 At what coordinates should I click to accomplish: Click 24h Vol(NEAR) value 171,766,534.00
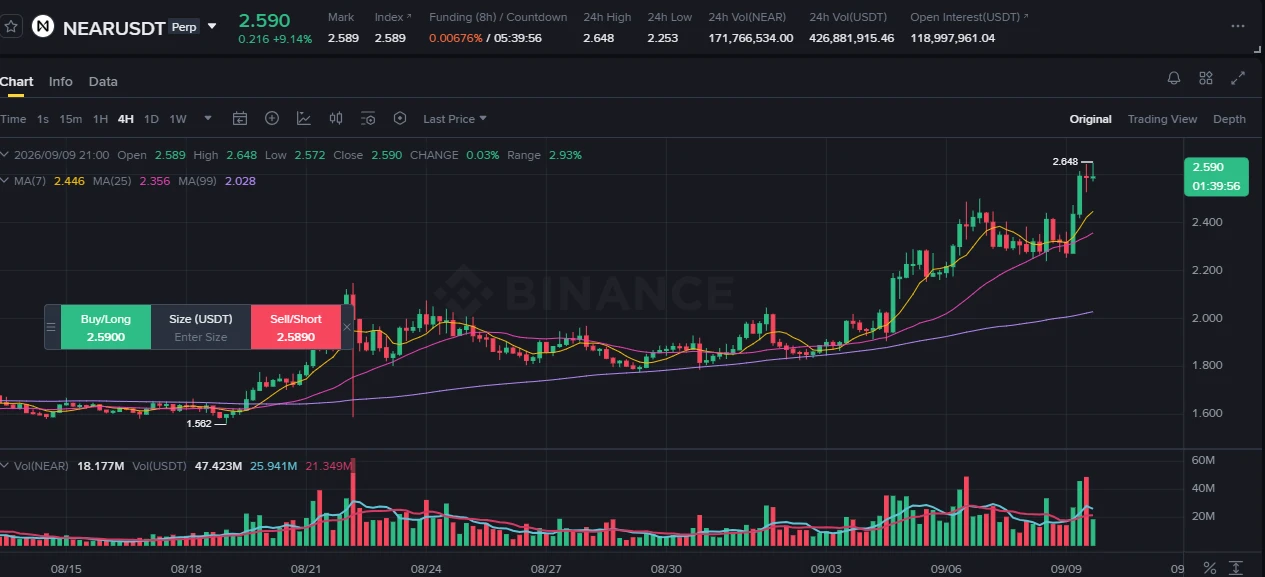[x=751, y=38]
